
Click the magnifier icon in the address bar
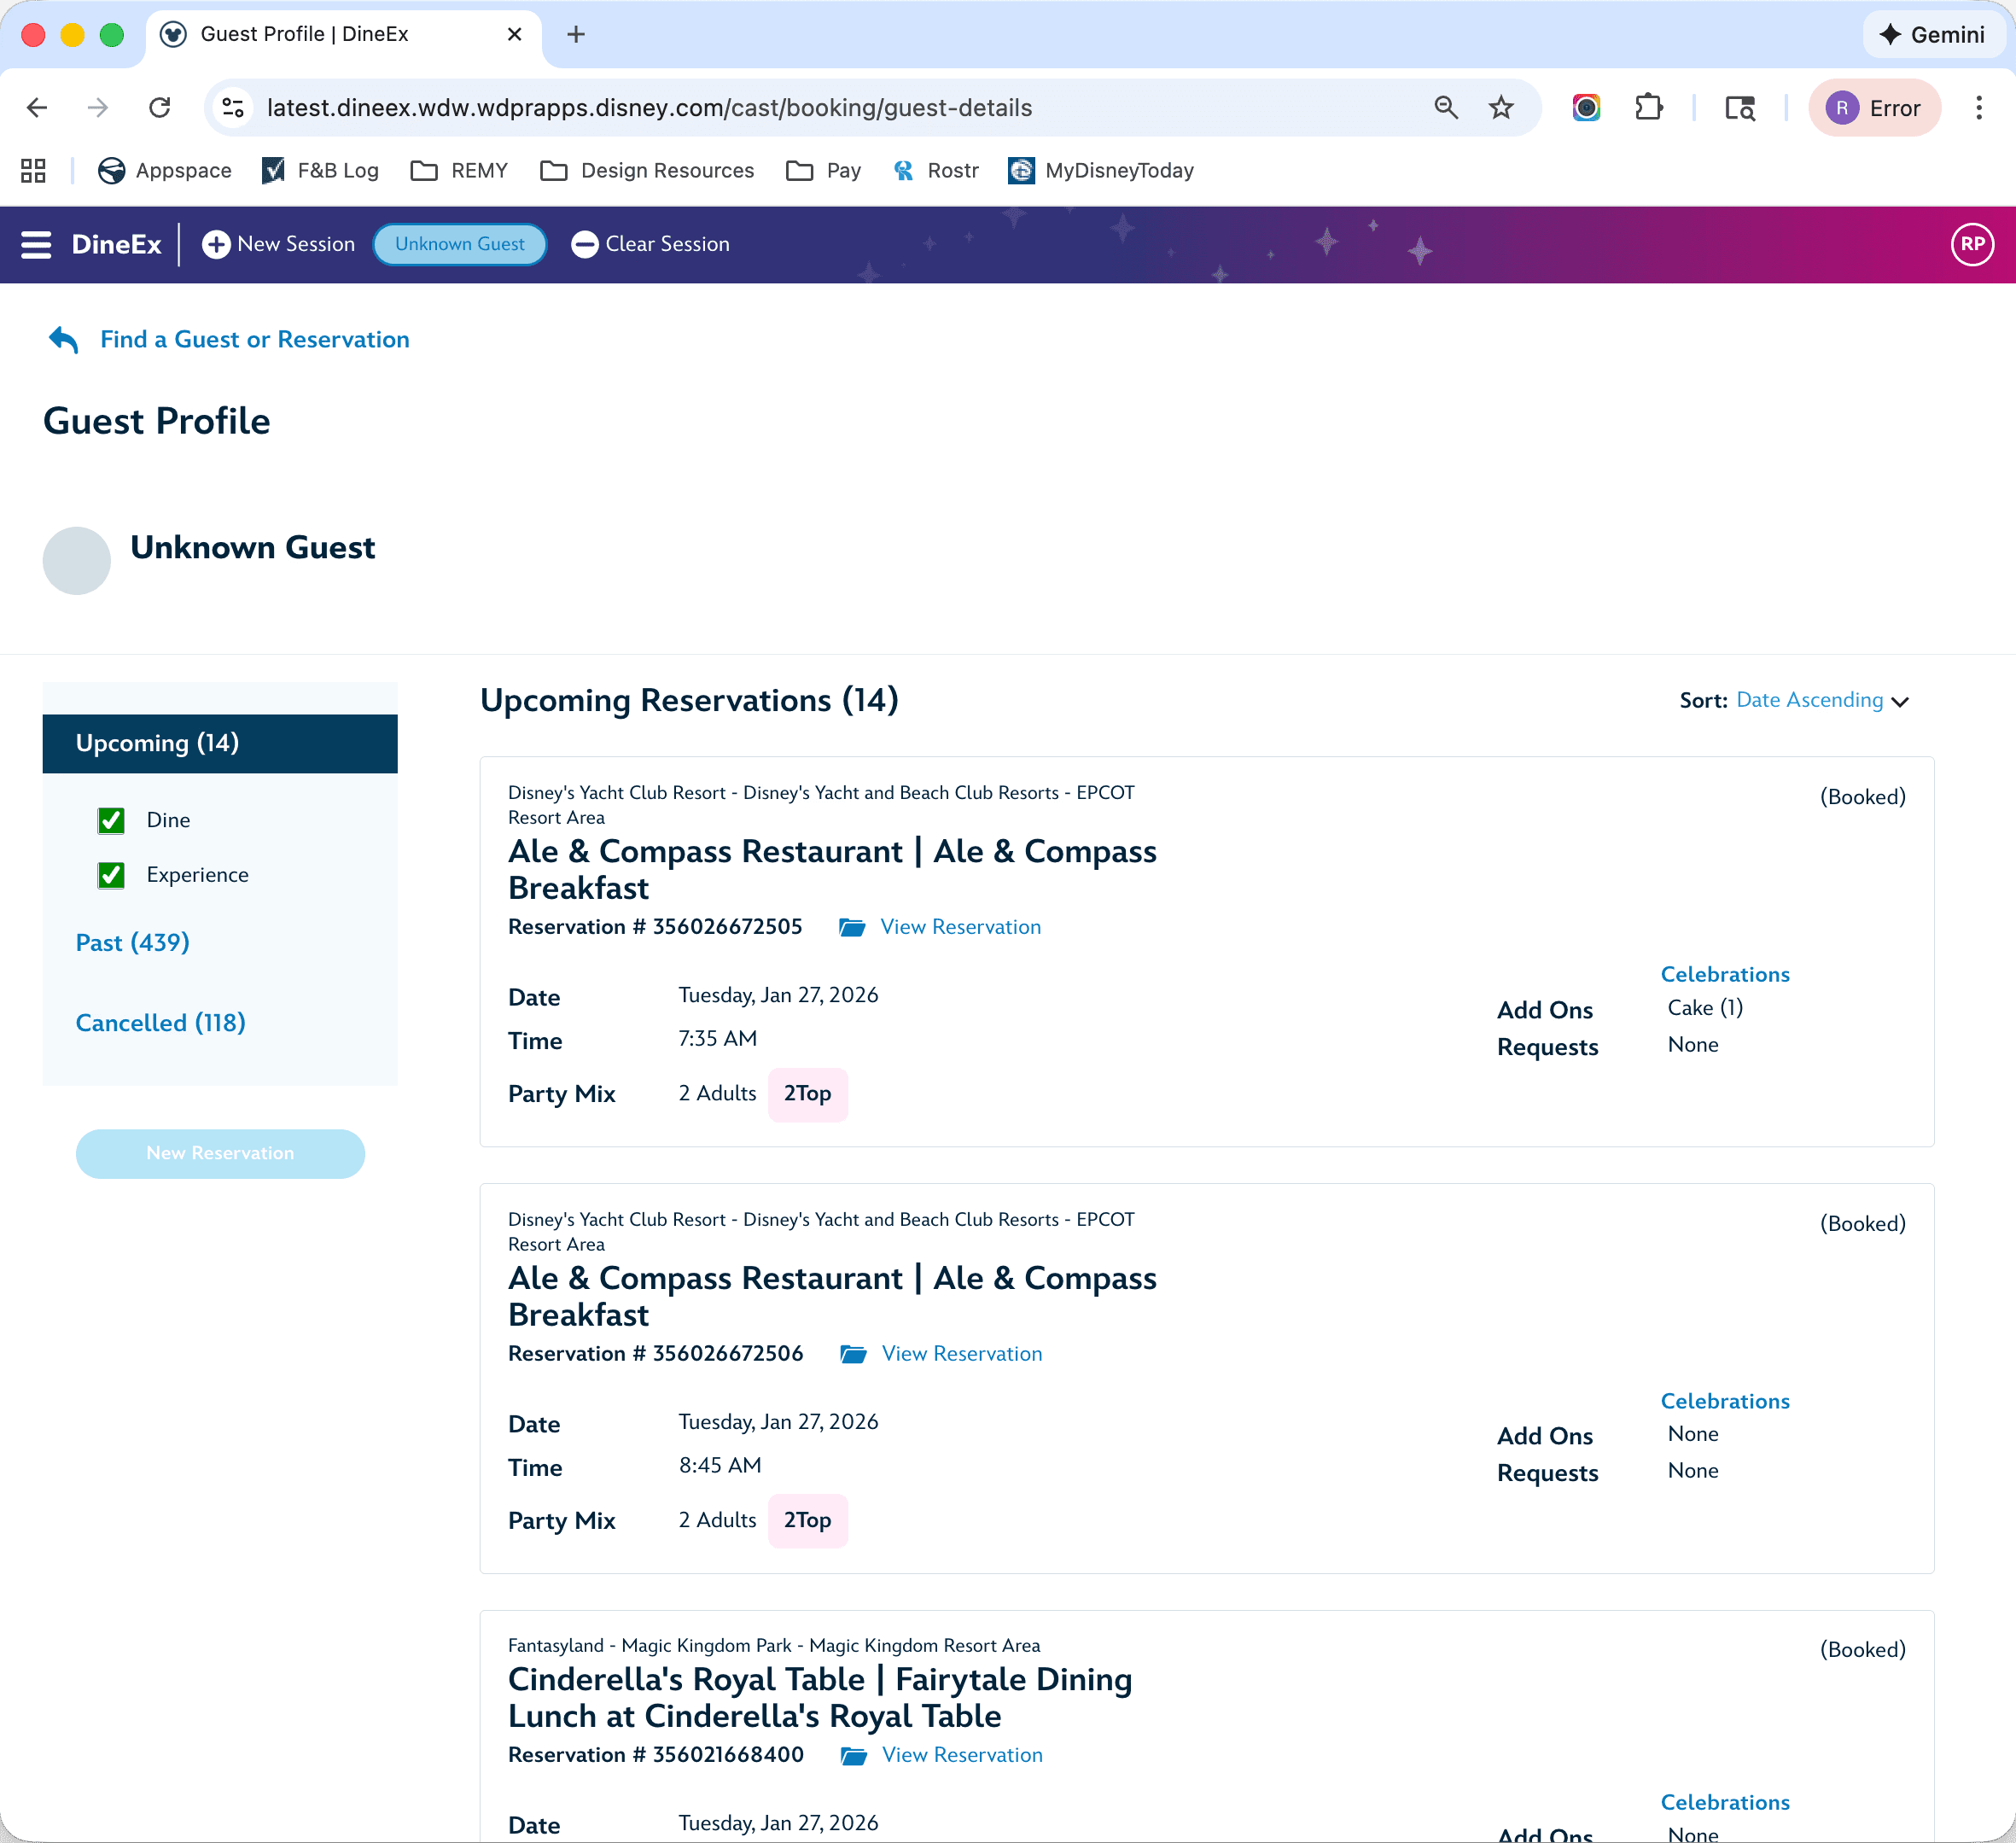(x=1446, y=107)
